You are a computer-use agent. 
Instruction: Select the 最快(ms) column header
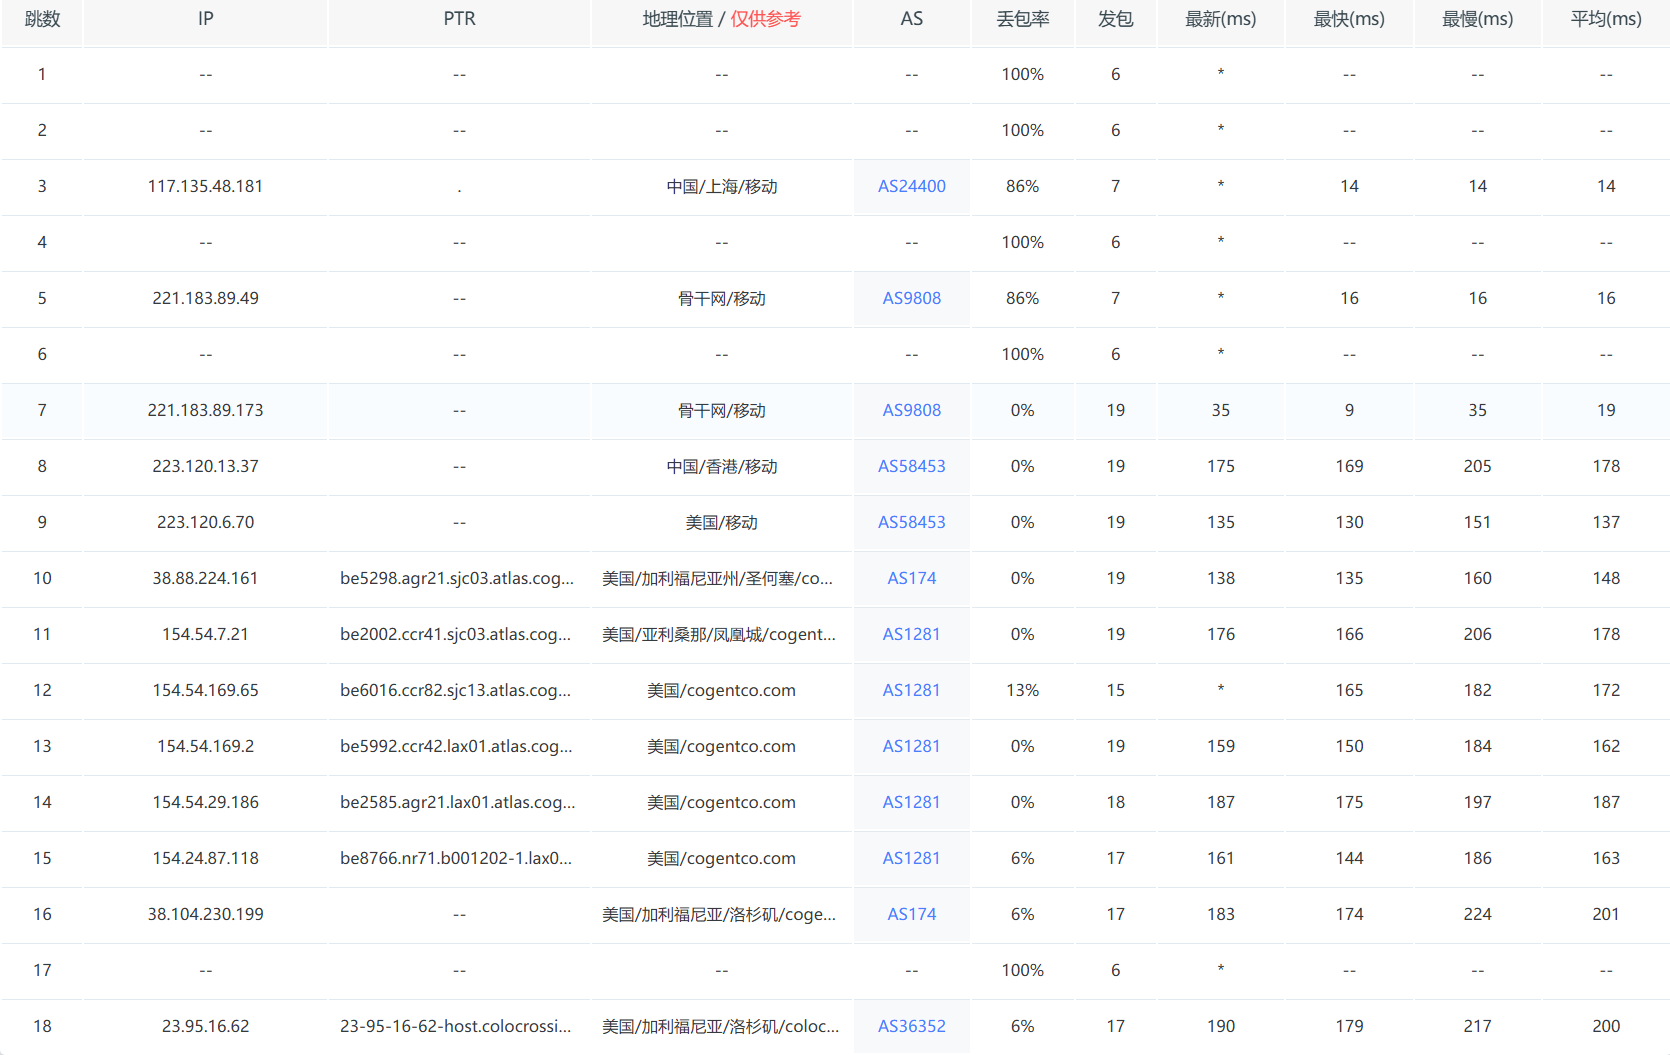(x=1348, y=19)
